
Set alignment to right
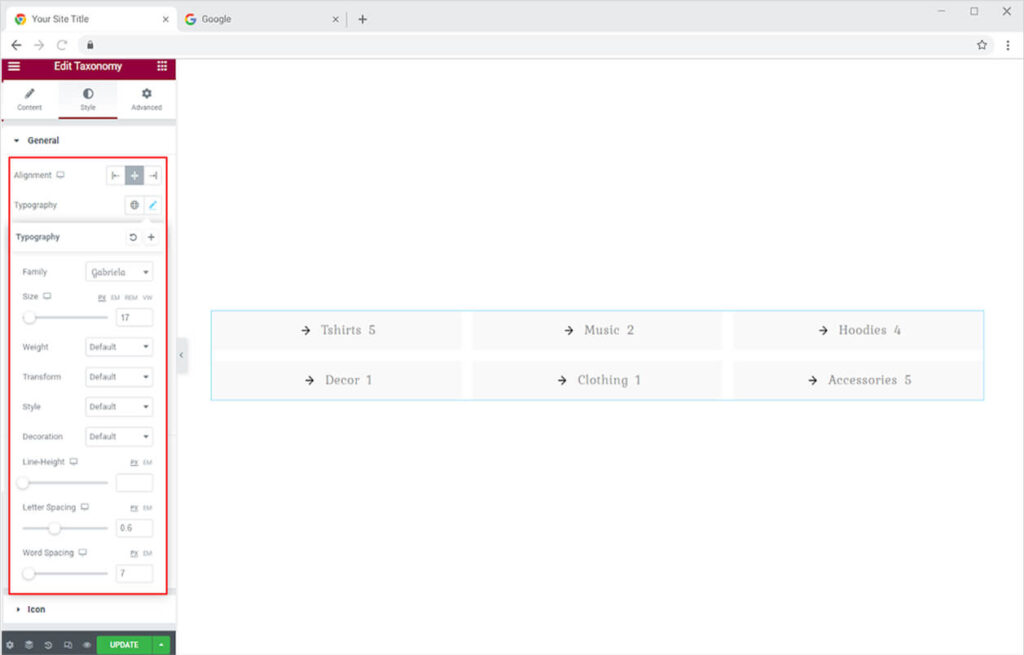152,176
